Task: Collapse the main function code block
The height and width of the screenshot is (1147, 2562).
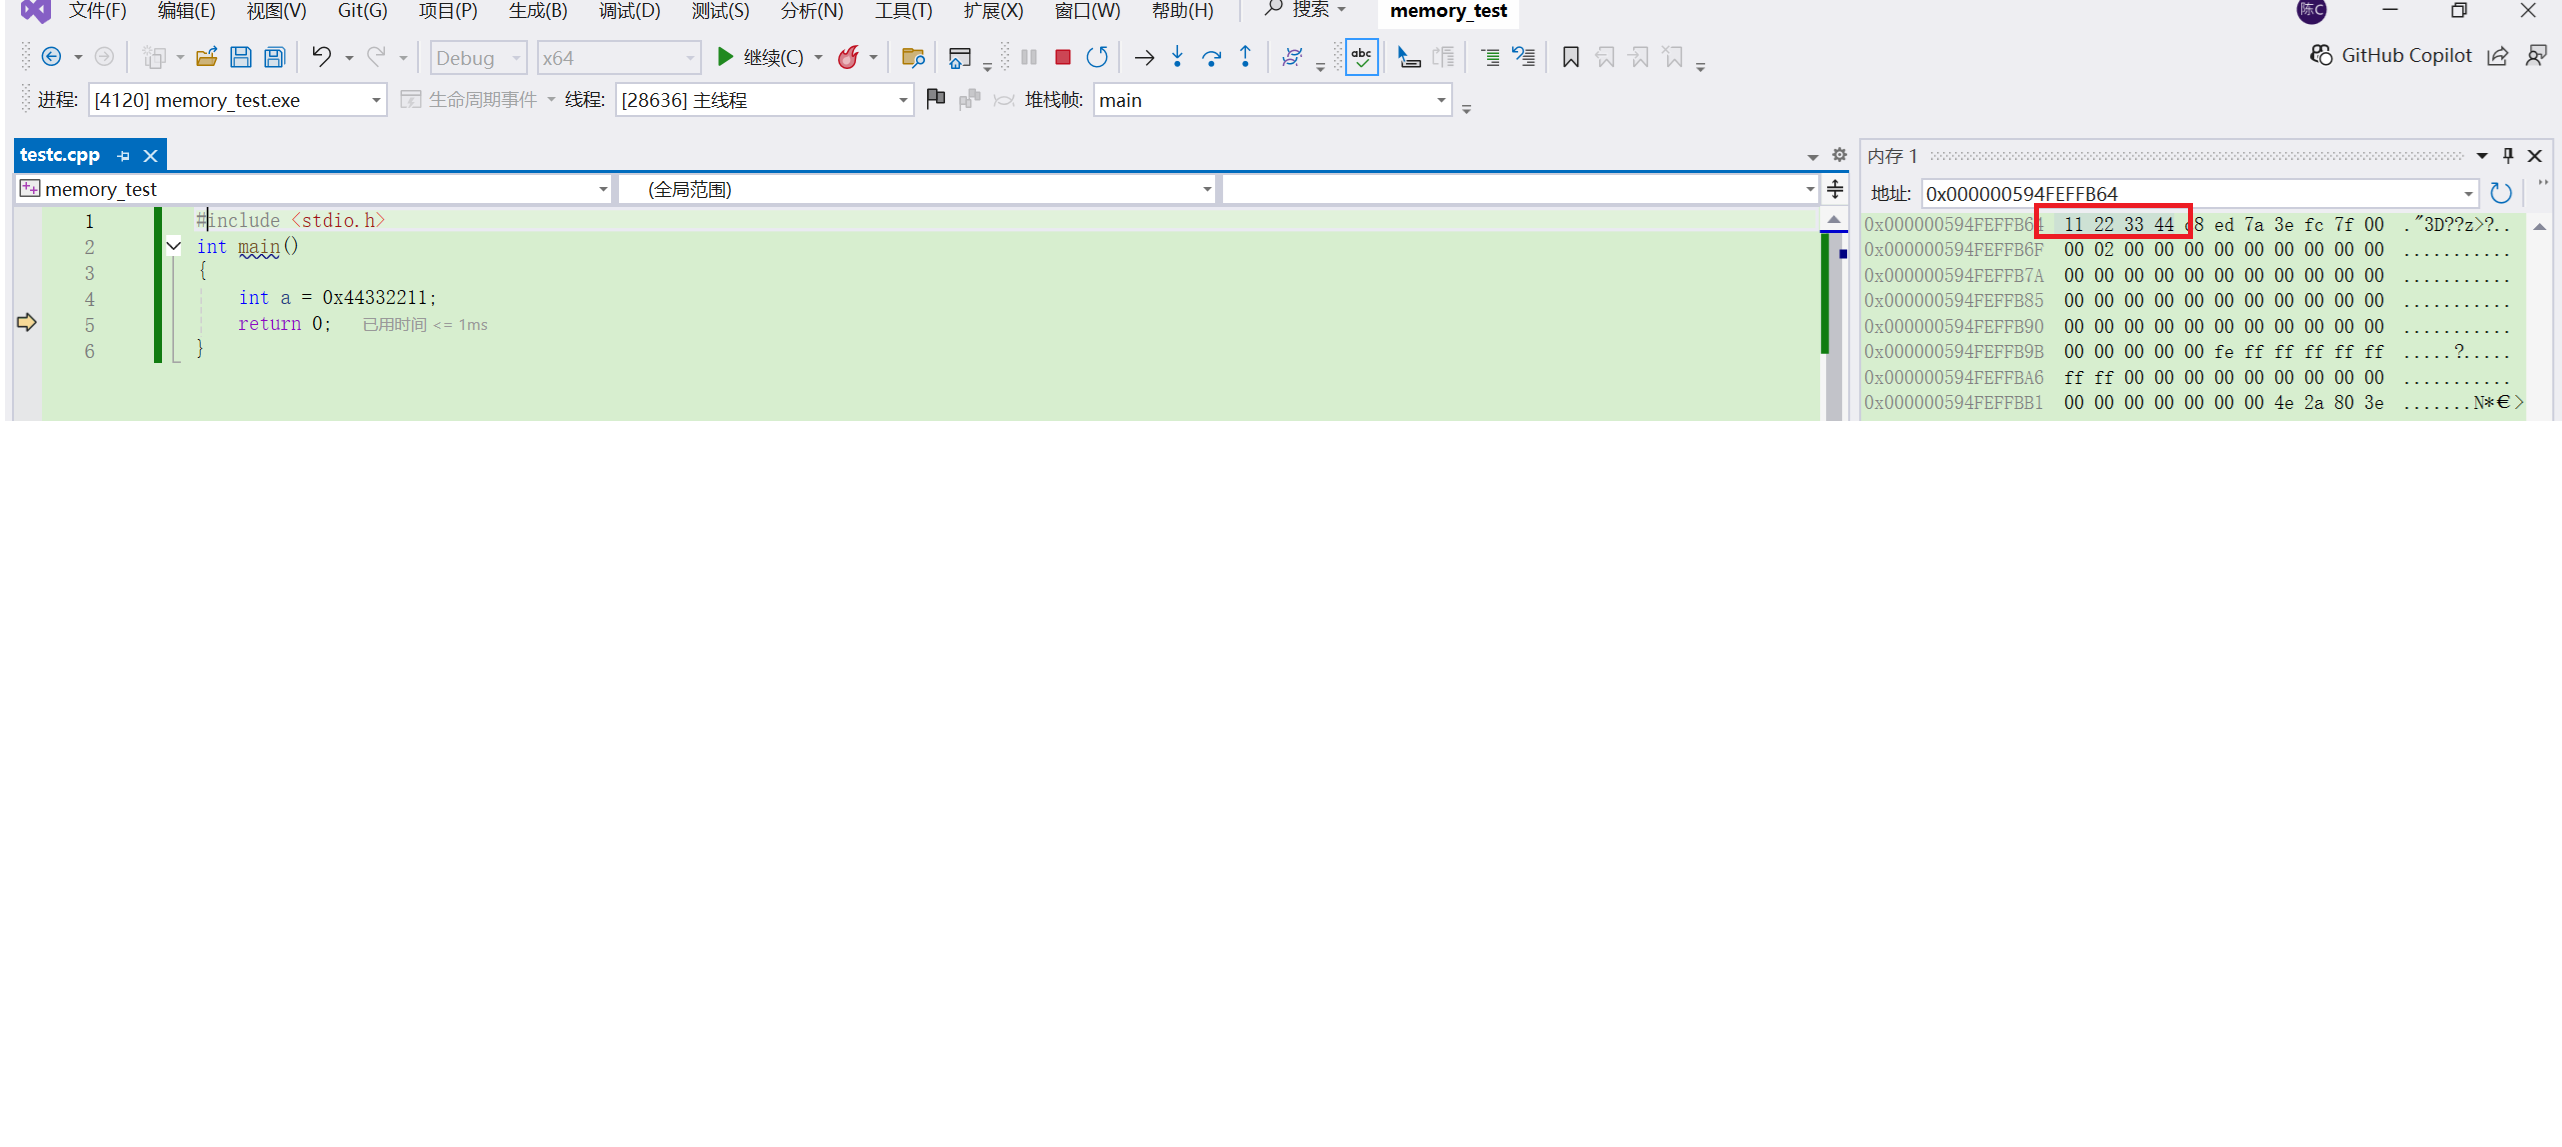Action: click(x=174, y=246)
